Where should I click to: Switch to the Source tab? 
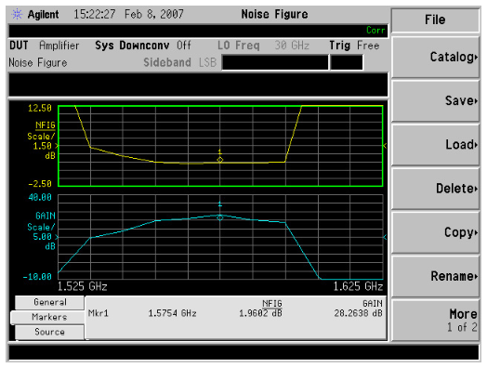50,332
